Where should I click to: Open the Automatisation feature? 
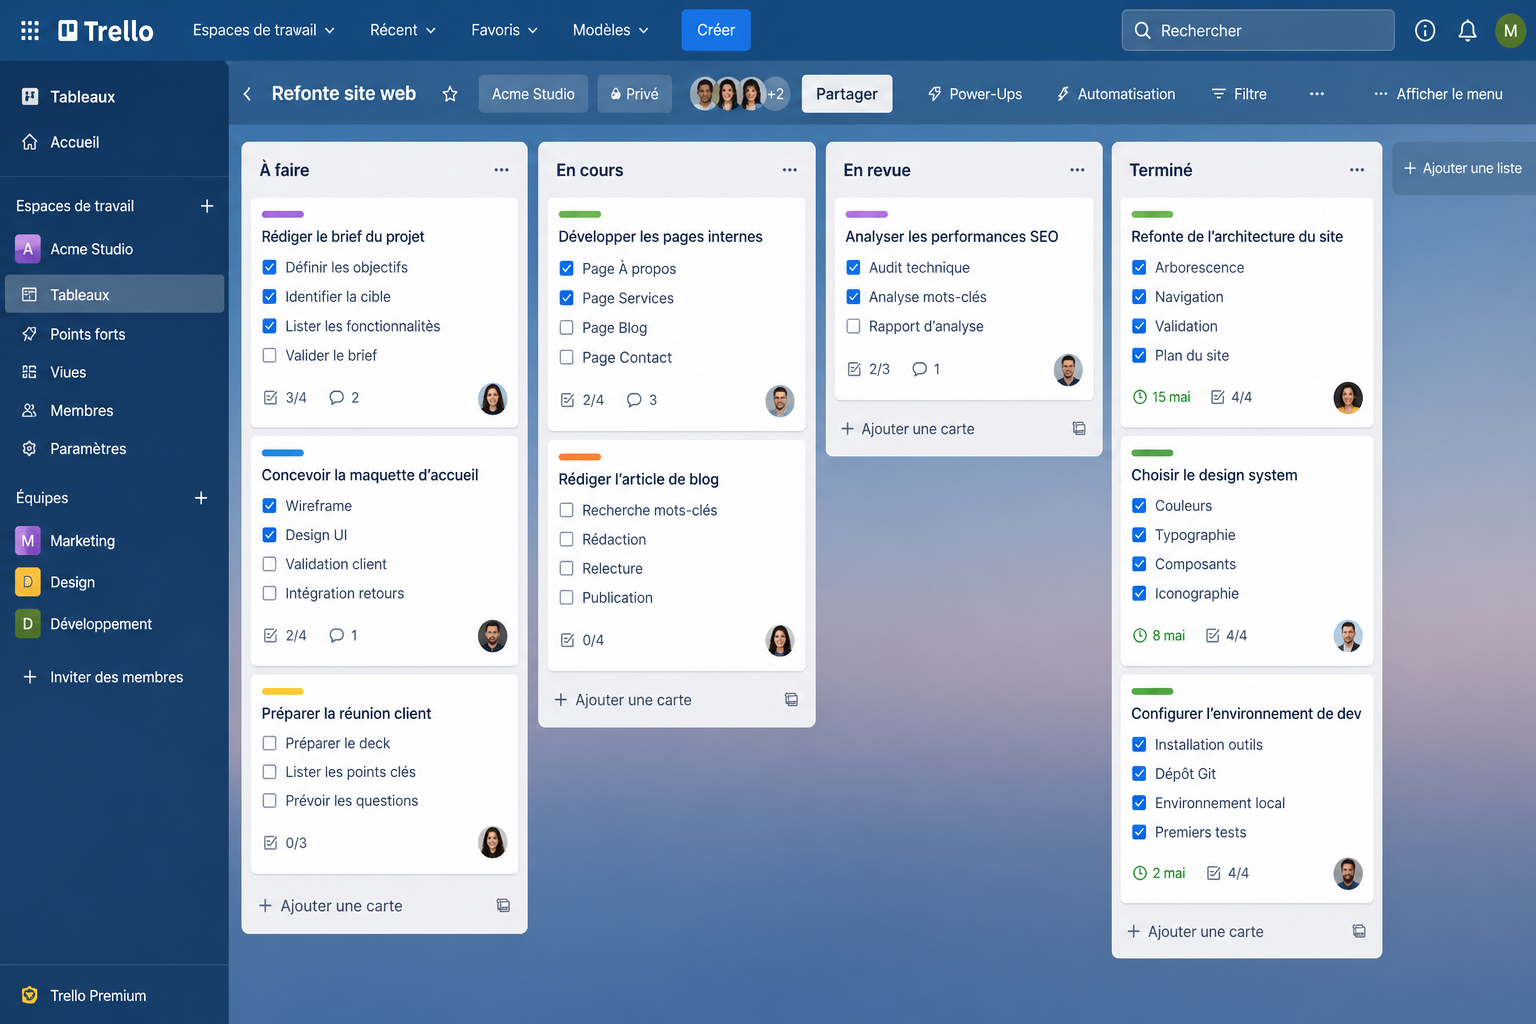pos(1116,93)
